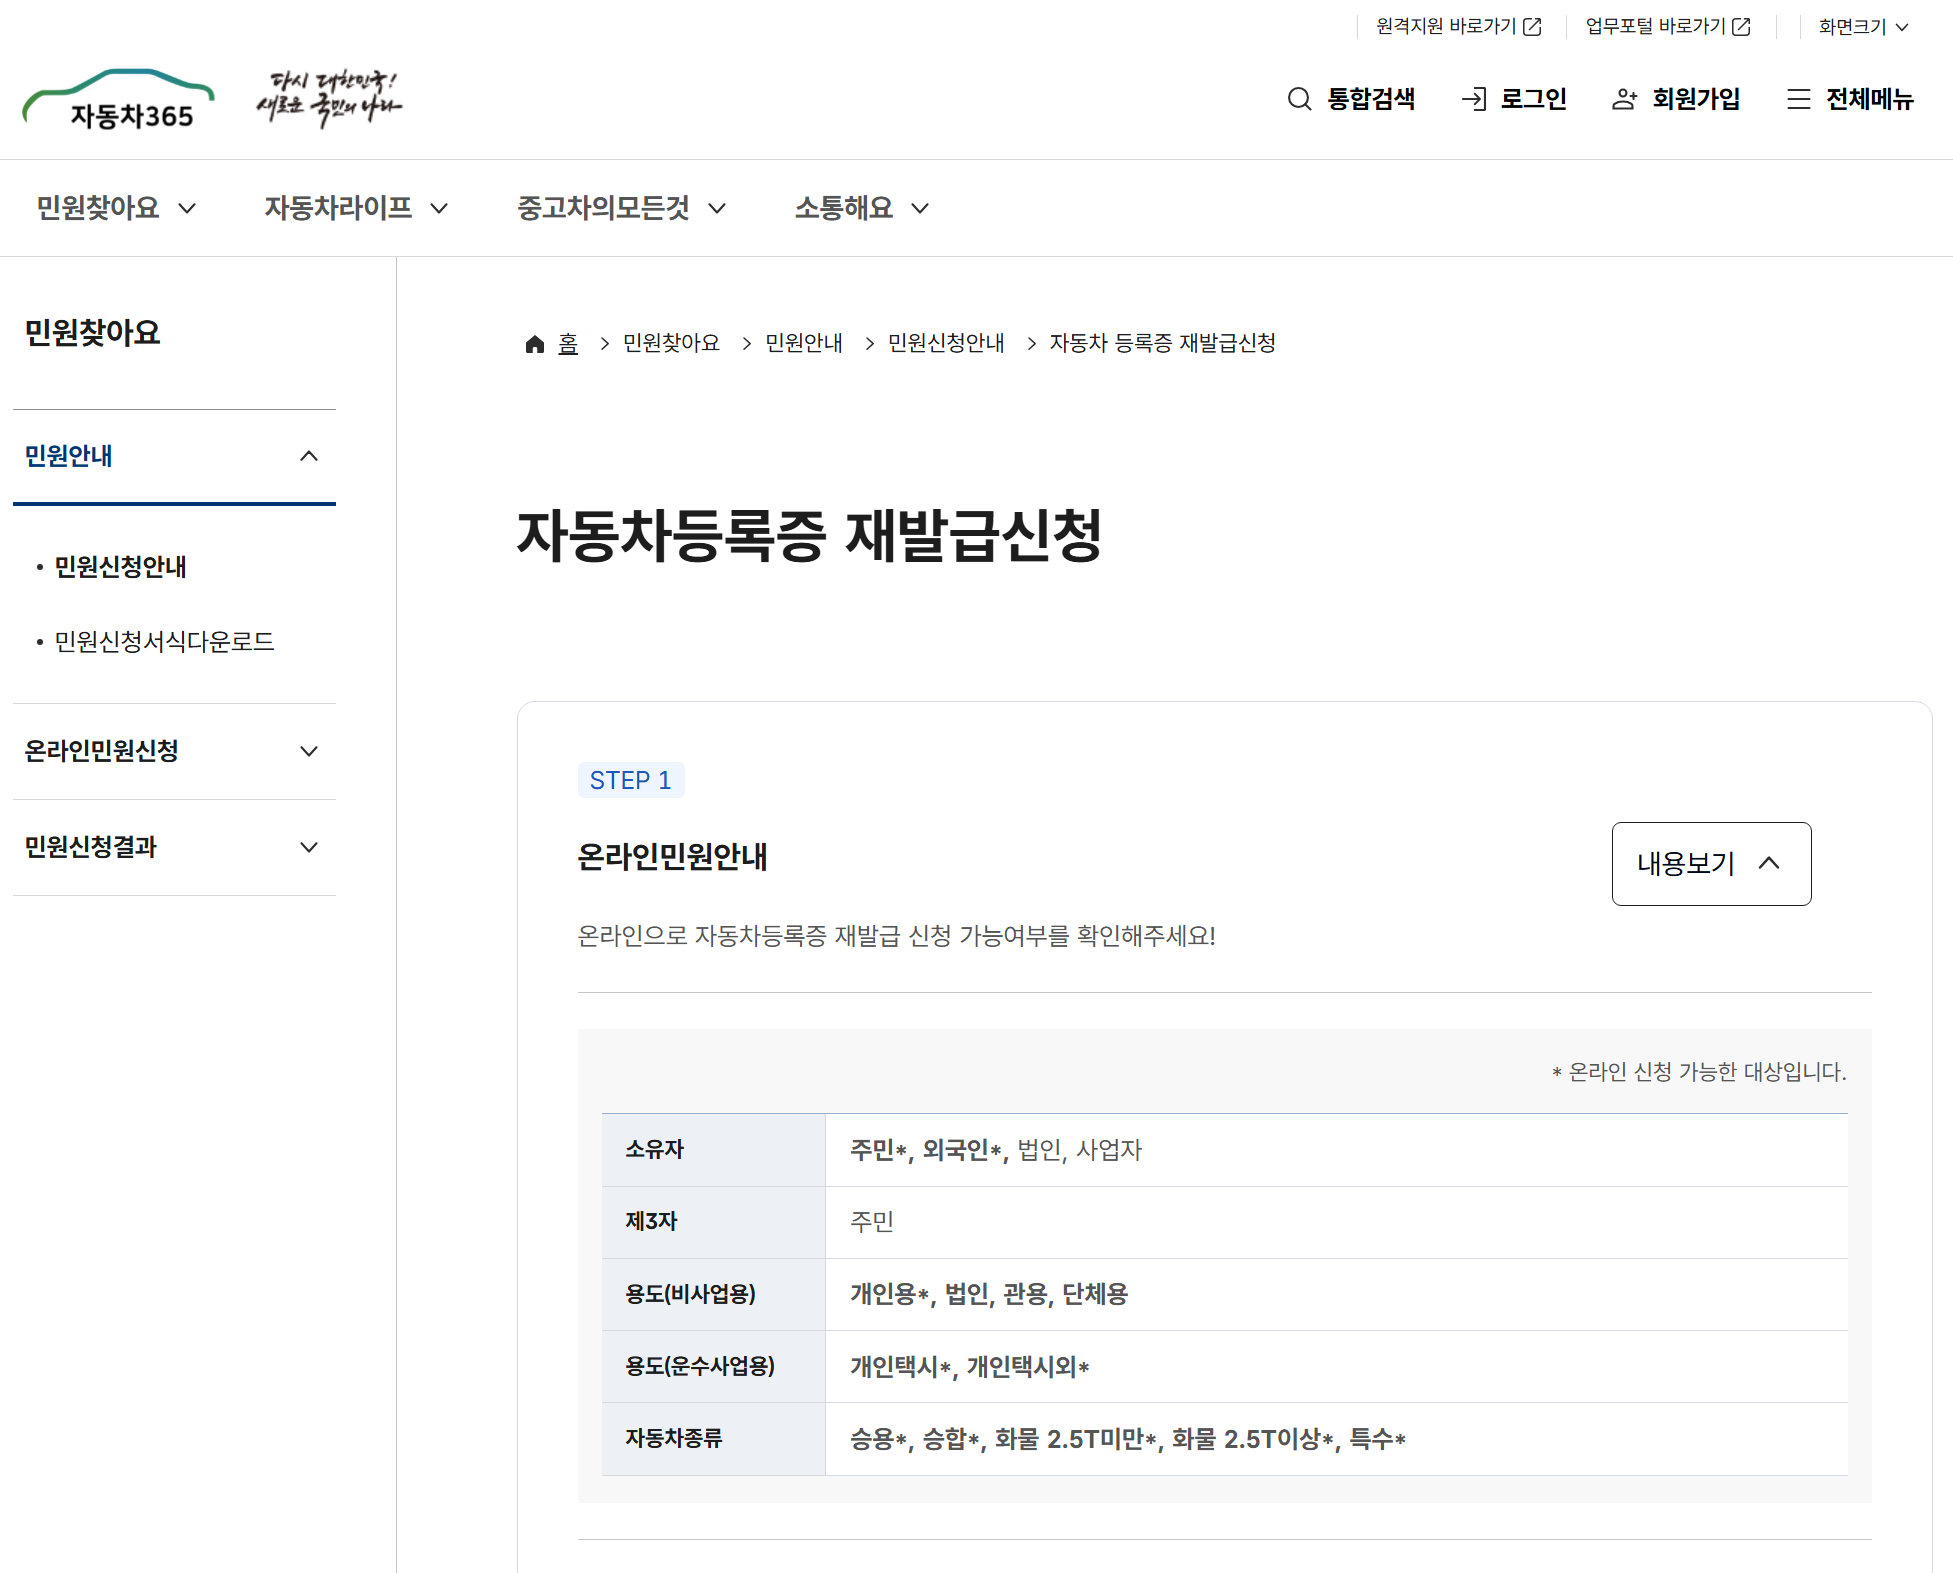The height and width of the screenshot is (1573, 1953).
Task: Click the handwritten slogan banner image
Action: [x=328, y=98]
